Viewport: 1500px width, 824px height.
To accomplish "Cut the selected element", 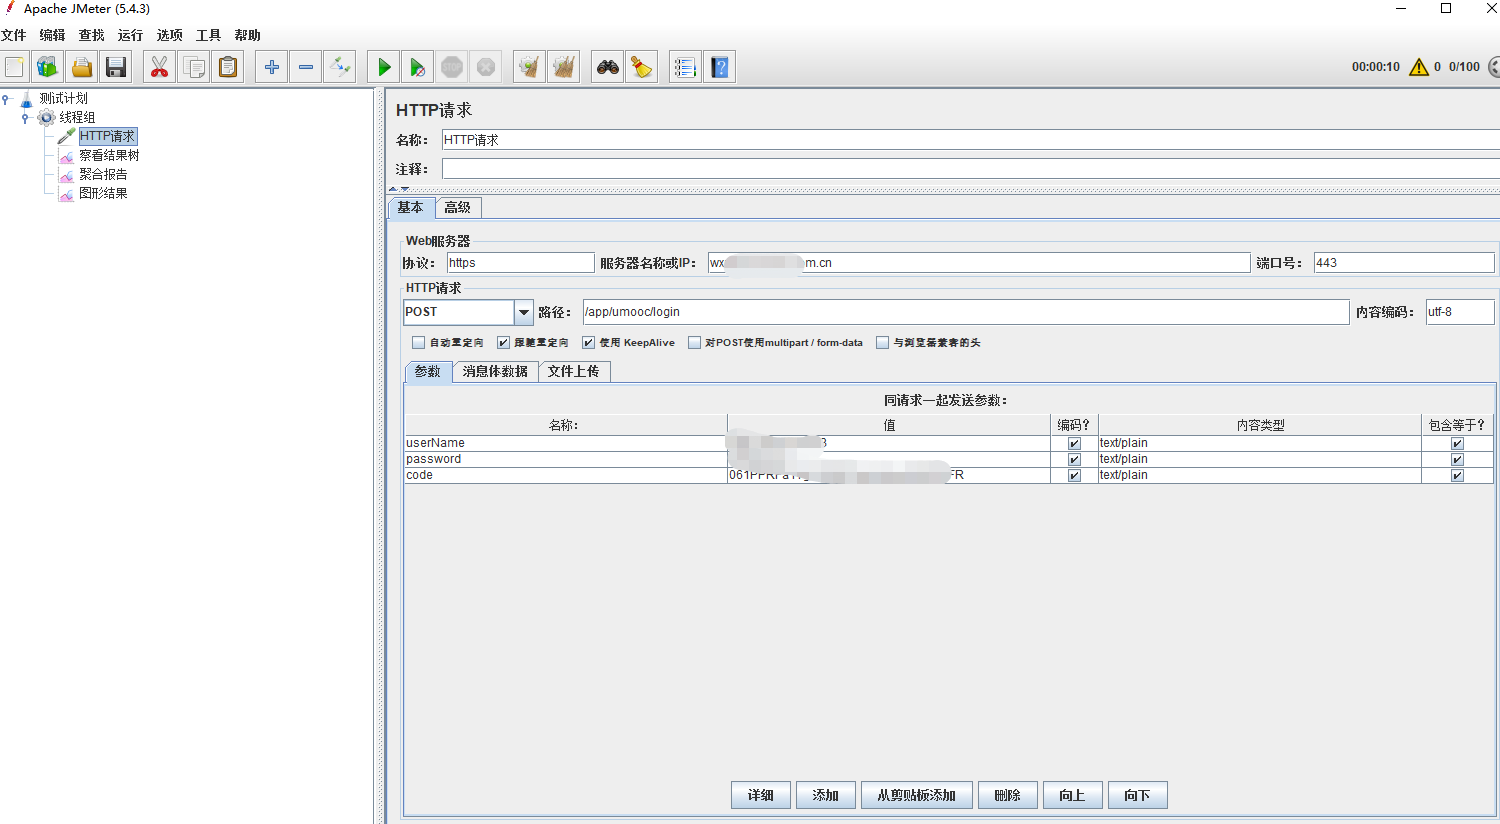I will point(159,67).
